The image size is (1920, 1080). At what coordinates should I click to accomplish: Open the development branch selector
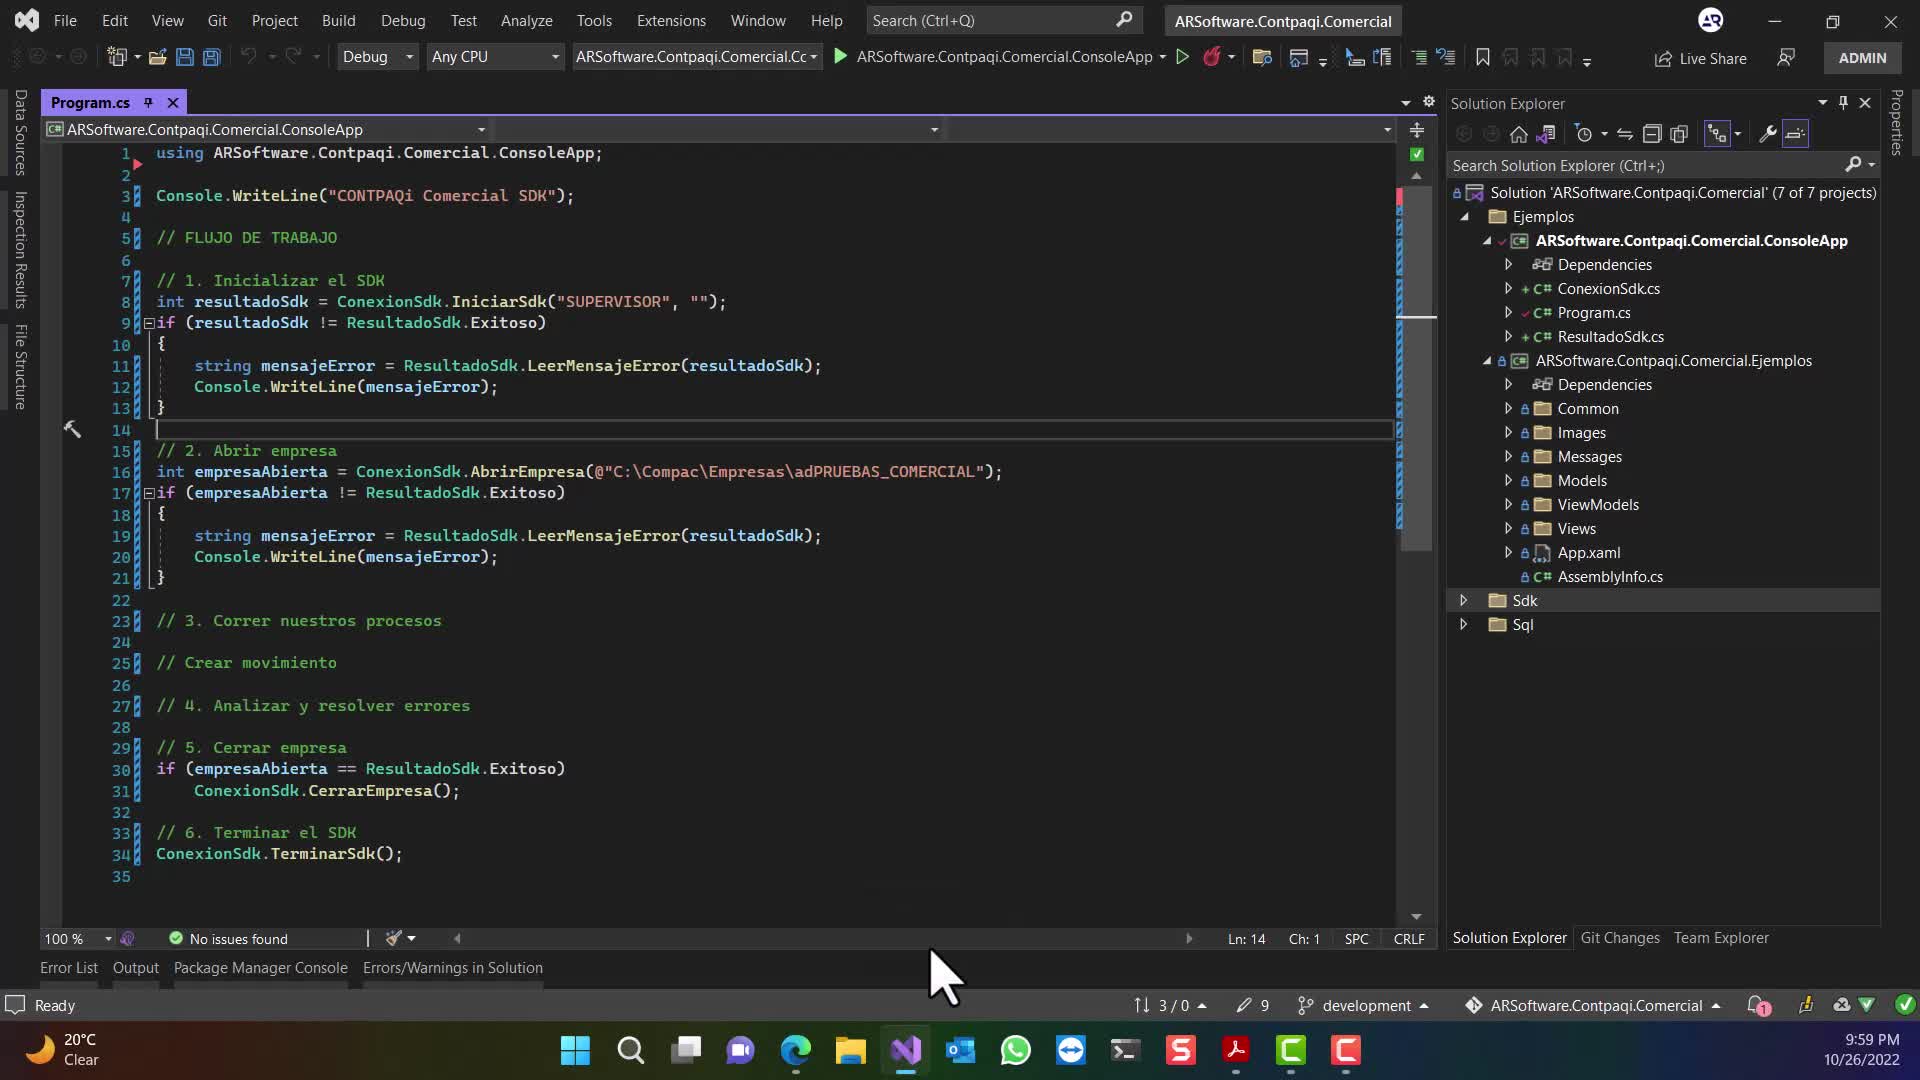[1364, 1005]
